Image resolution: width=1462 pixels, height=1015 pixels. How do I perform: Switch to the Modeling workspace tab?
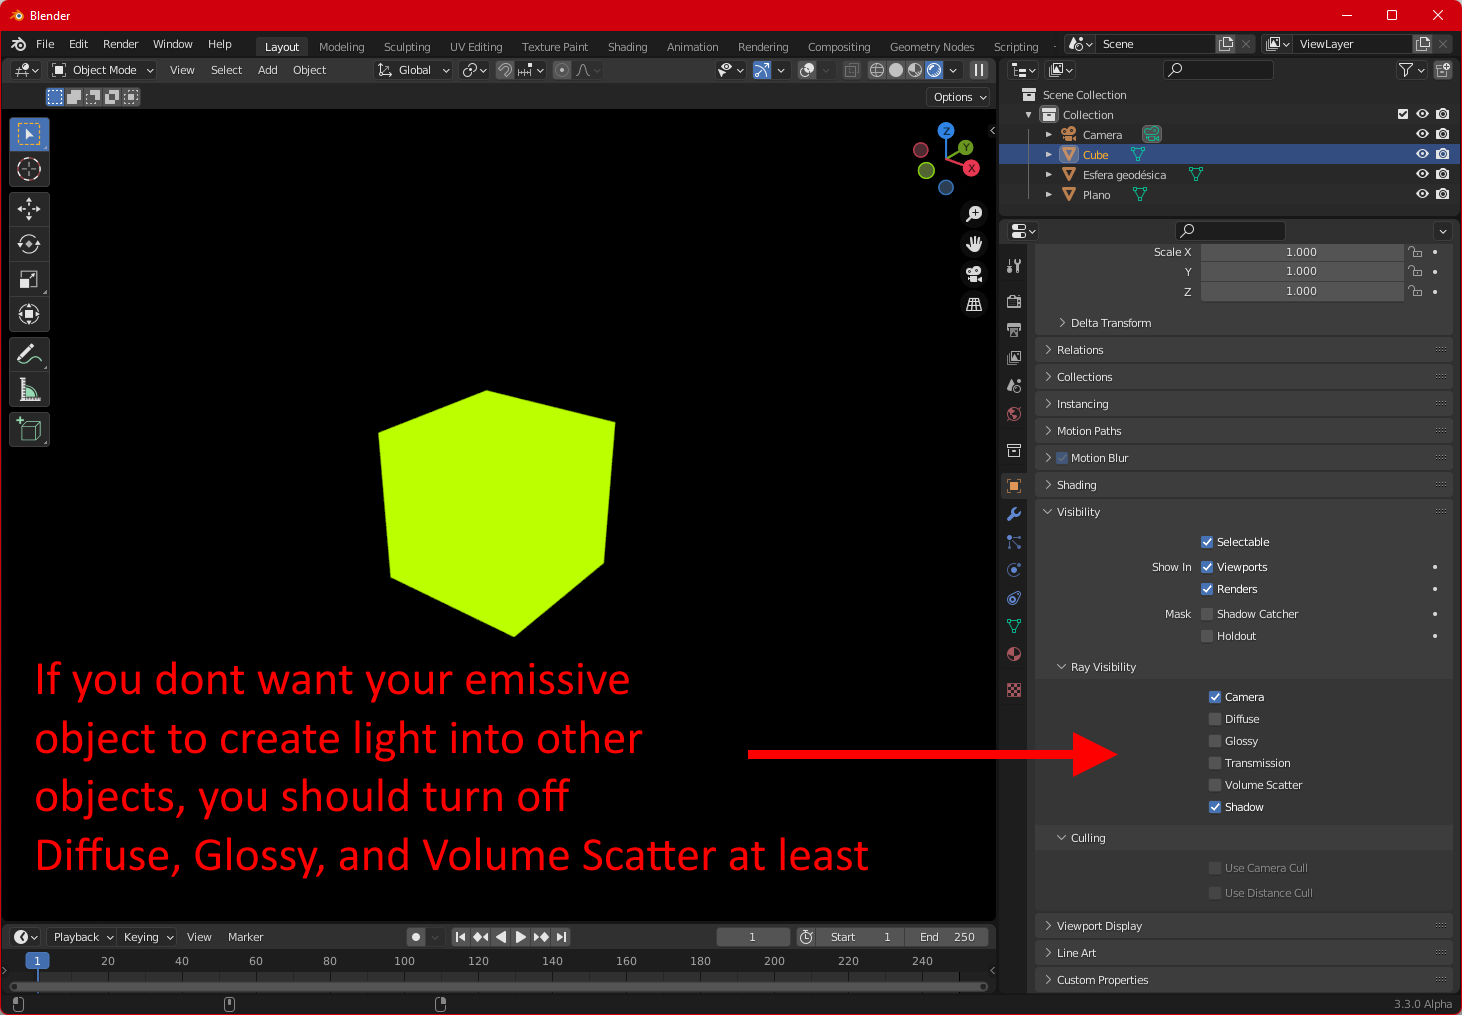point(341,47)
